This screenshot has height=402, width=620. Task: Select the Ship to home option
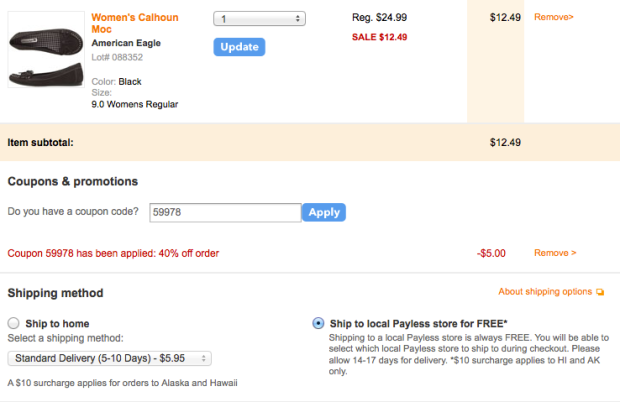pyautogui.click(x=14, y=323)
